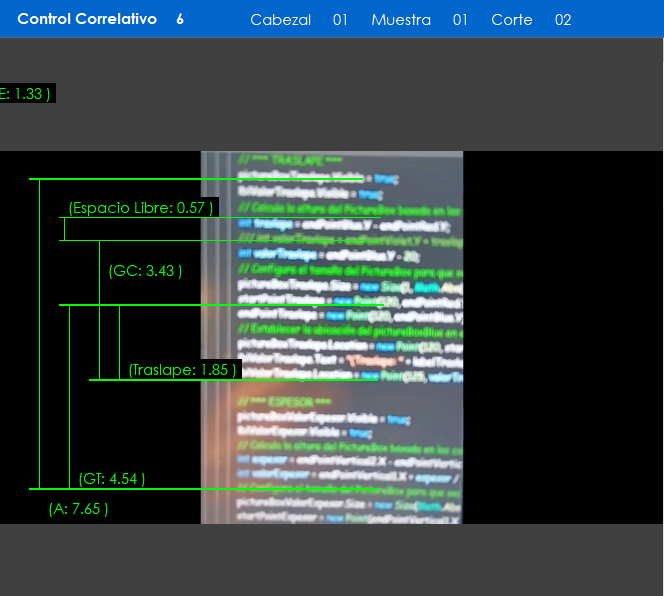Select the Traslape 1.85 measurement label
Screen dimensions: 664x596
183,370
